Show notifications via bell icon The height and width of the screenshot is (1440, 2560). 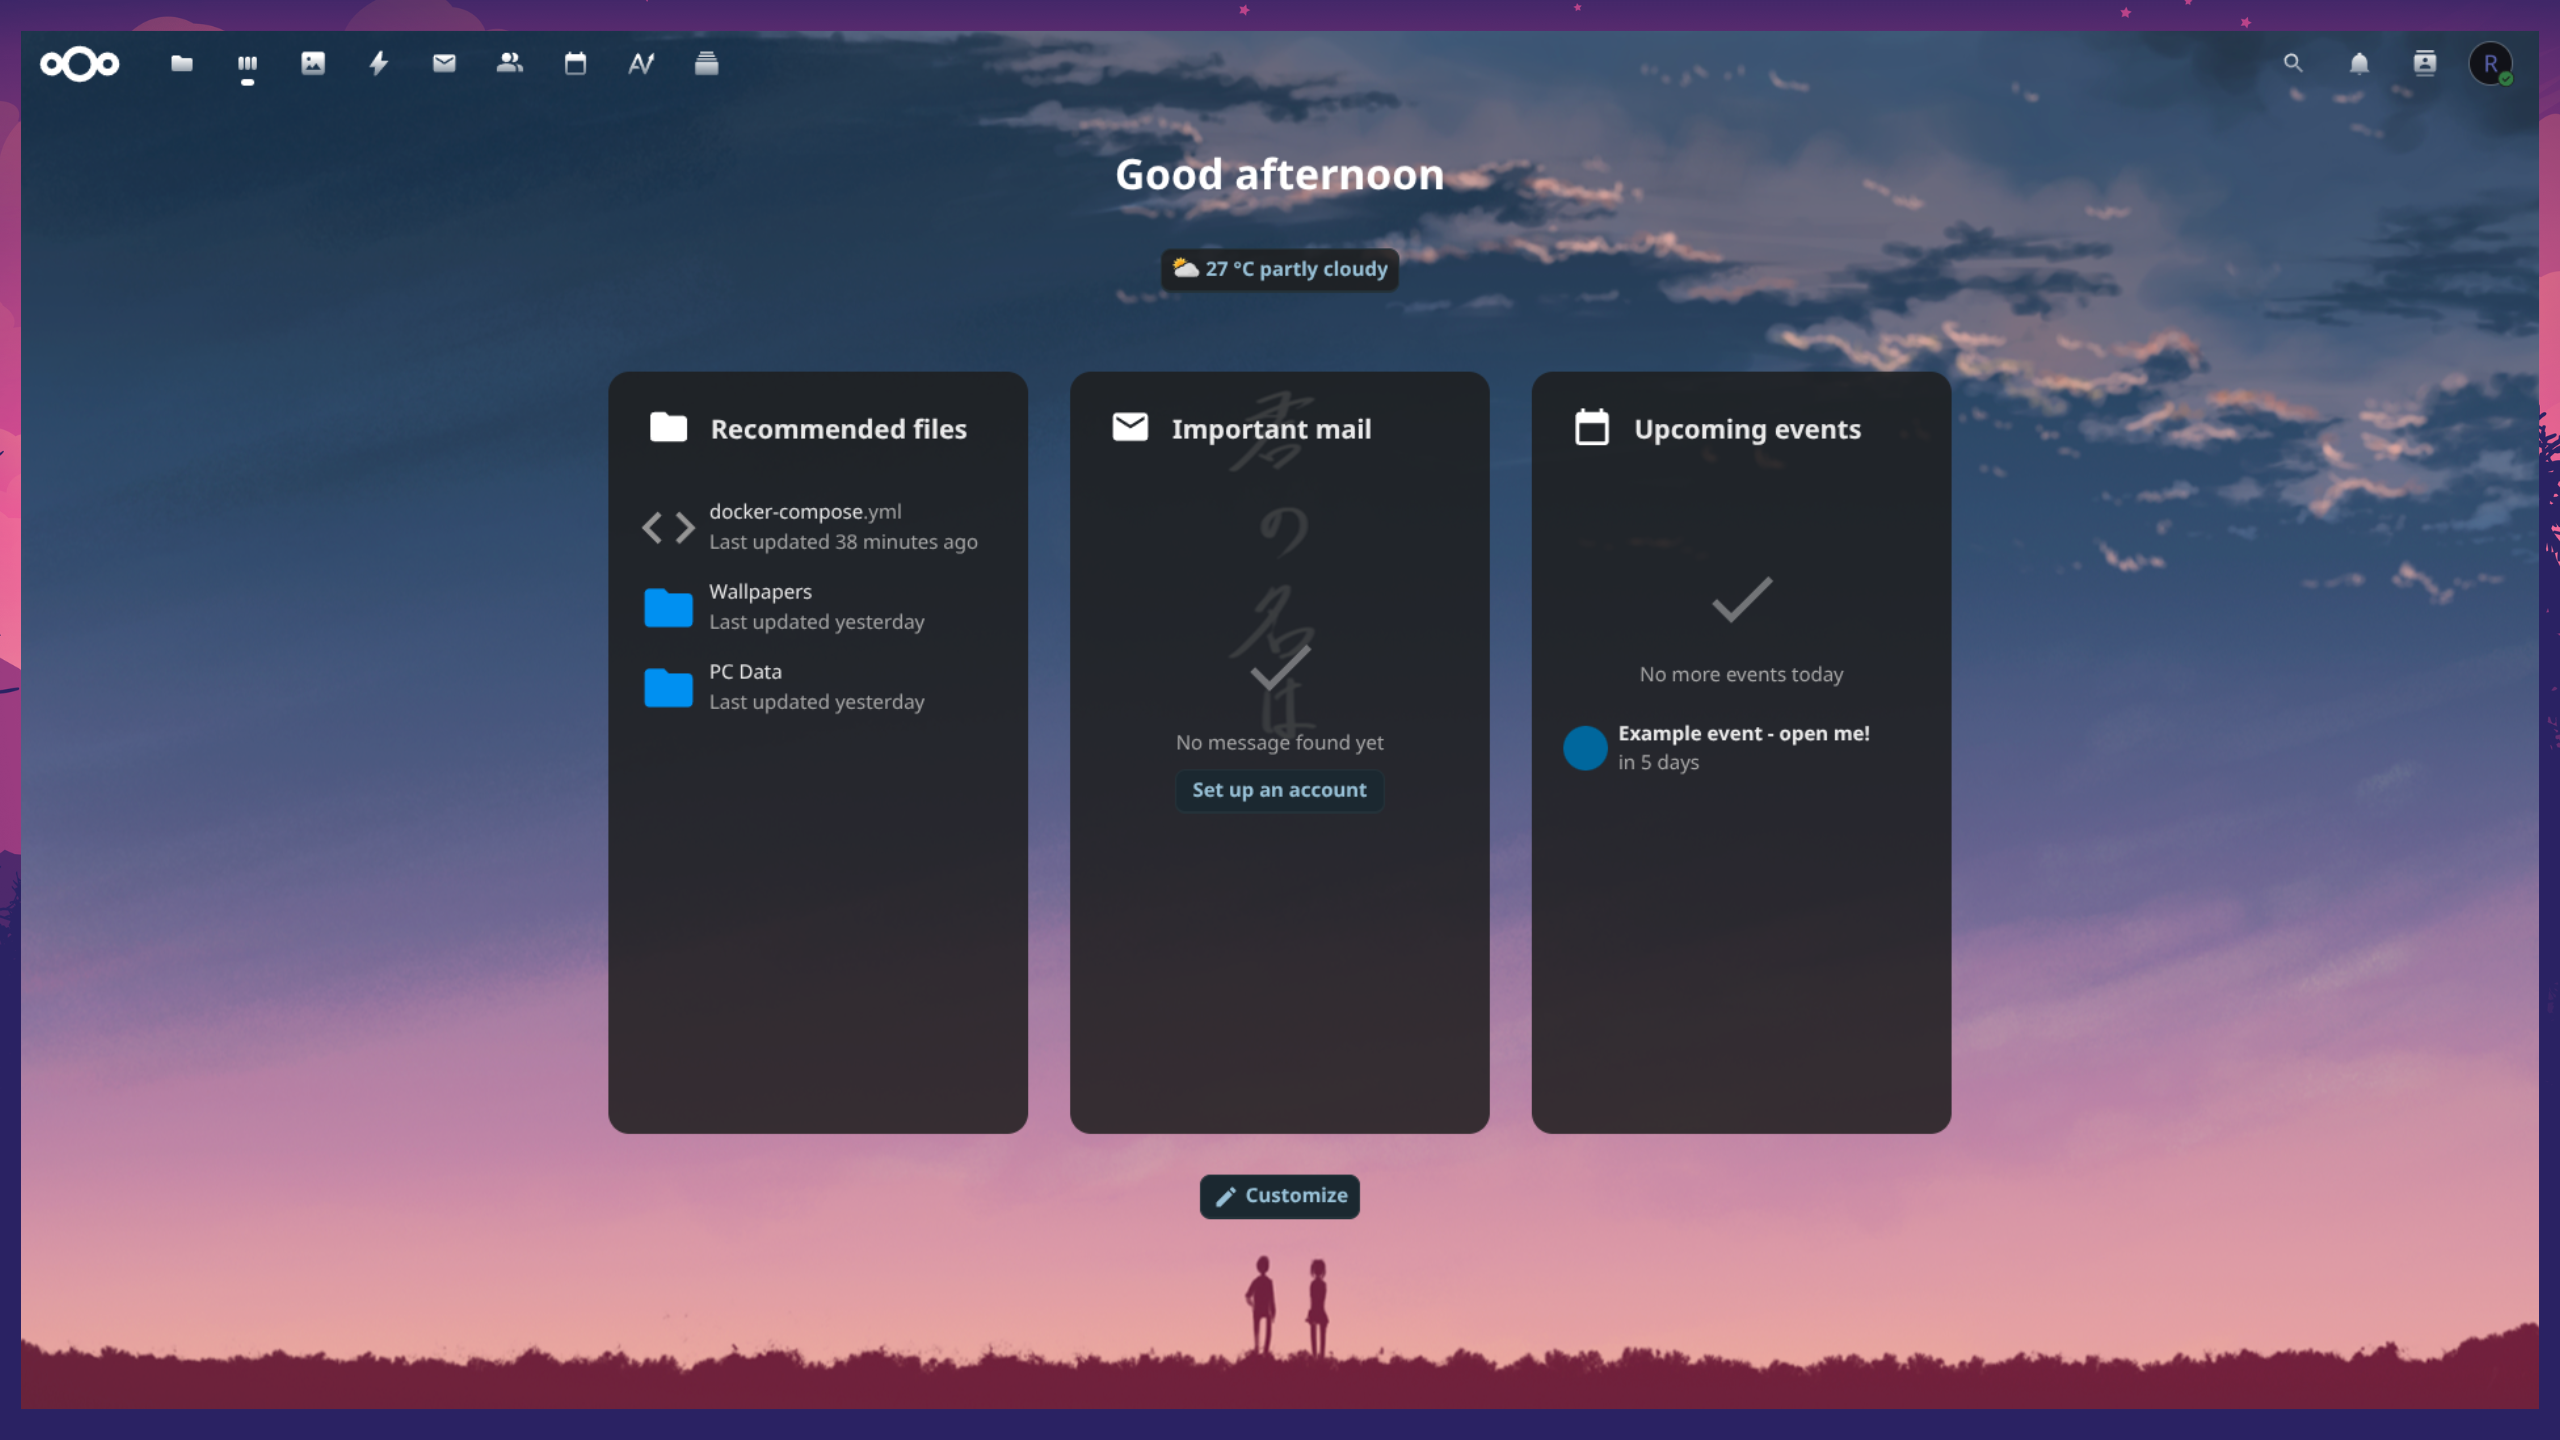click(x=2359, y=64)
